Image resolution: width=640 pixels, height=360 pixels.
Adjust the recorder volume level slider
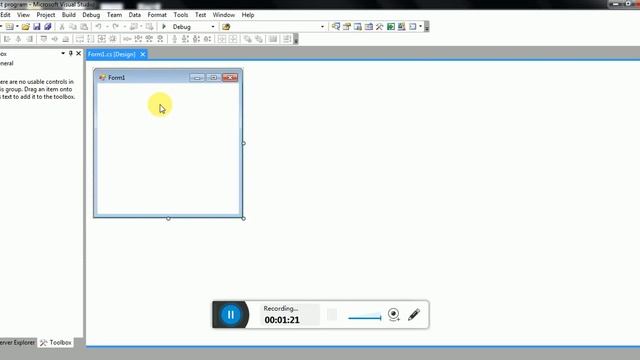click(x=365, y=318)
